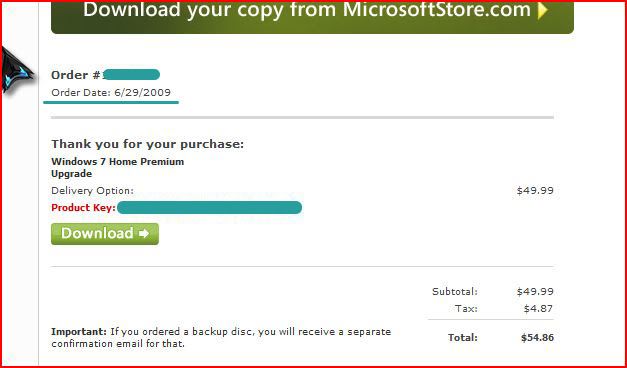Click the green Download button

pyautogui.click(x=105, y=234)
